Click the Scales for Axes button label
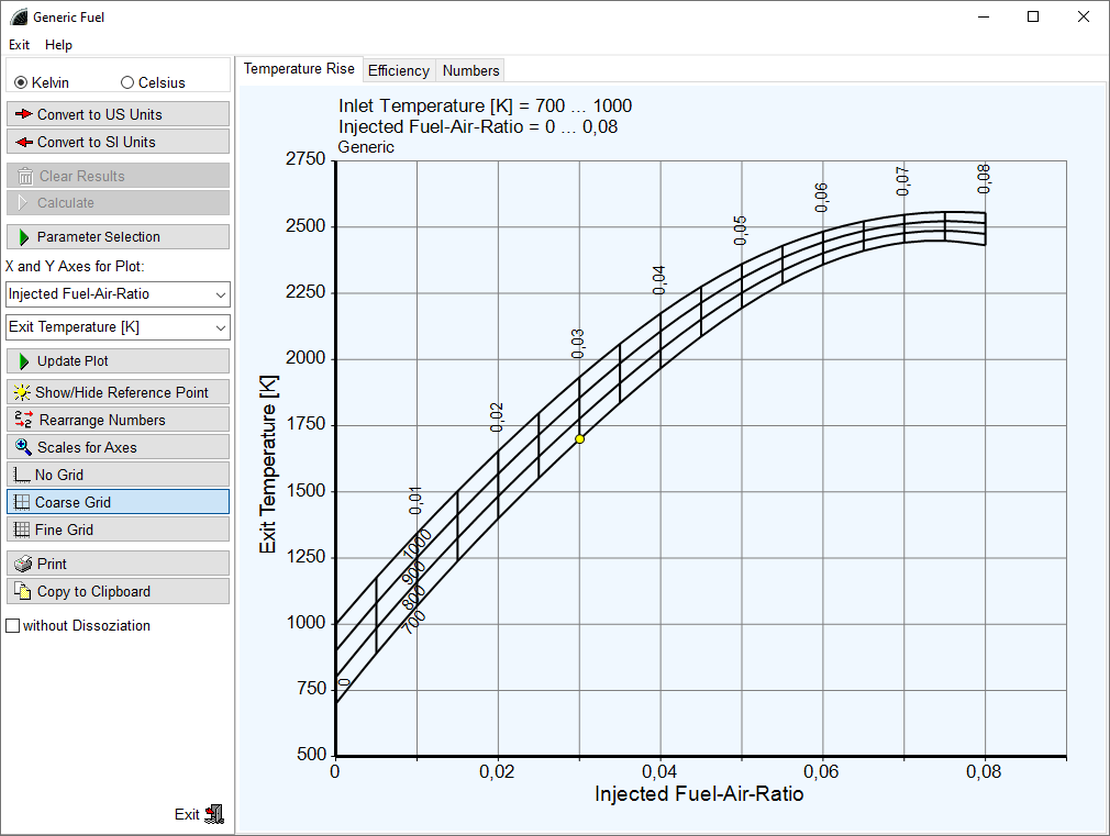 87,447
